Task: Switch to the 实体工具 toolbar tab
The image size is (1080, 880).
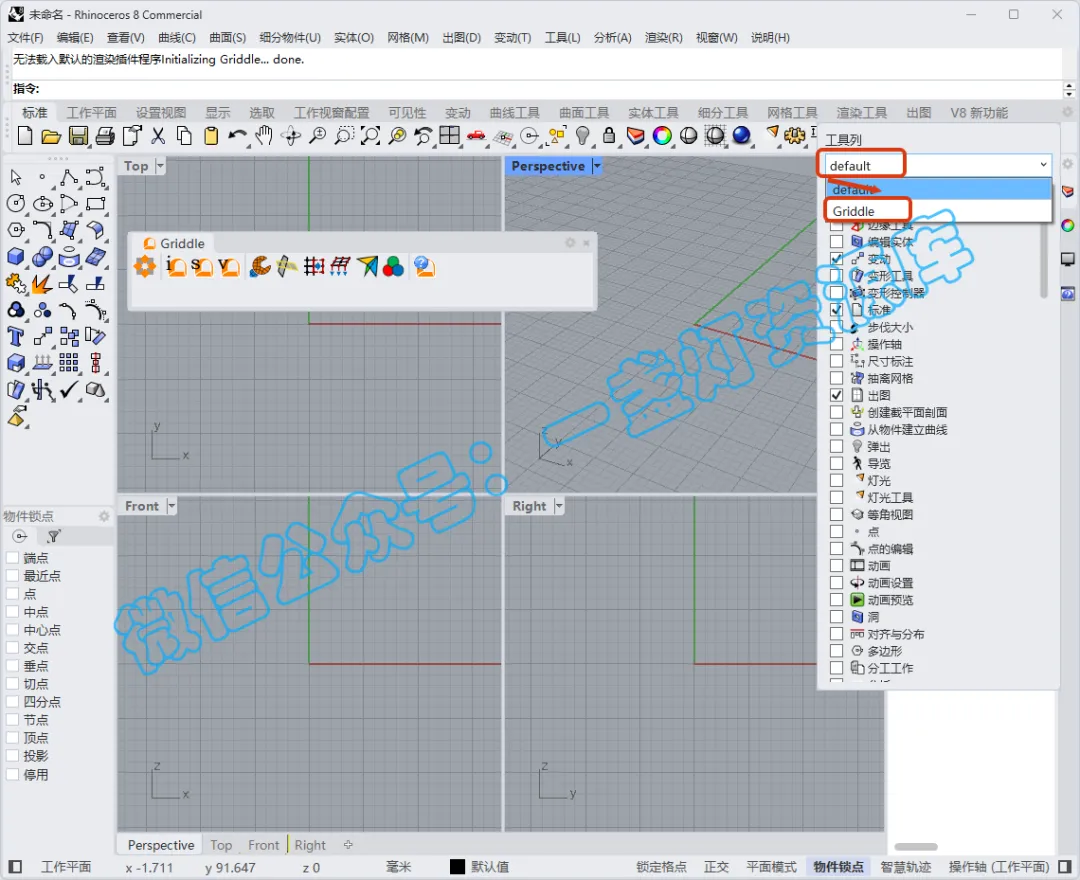Action: click(x=653, y=113)
